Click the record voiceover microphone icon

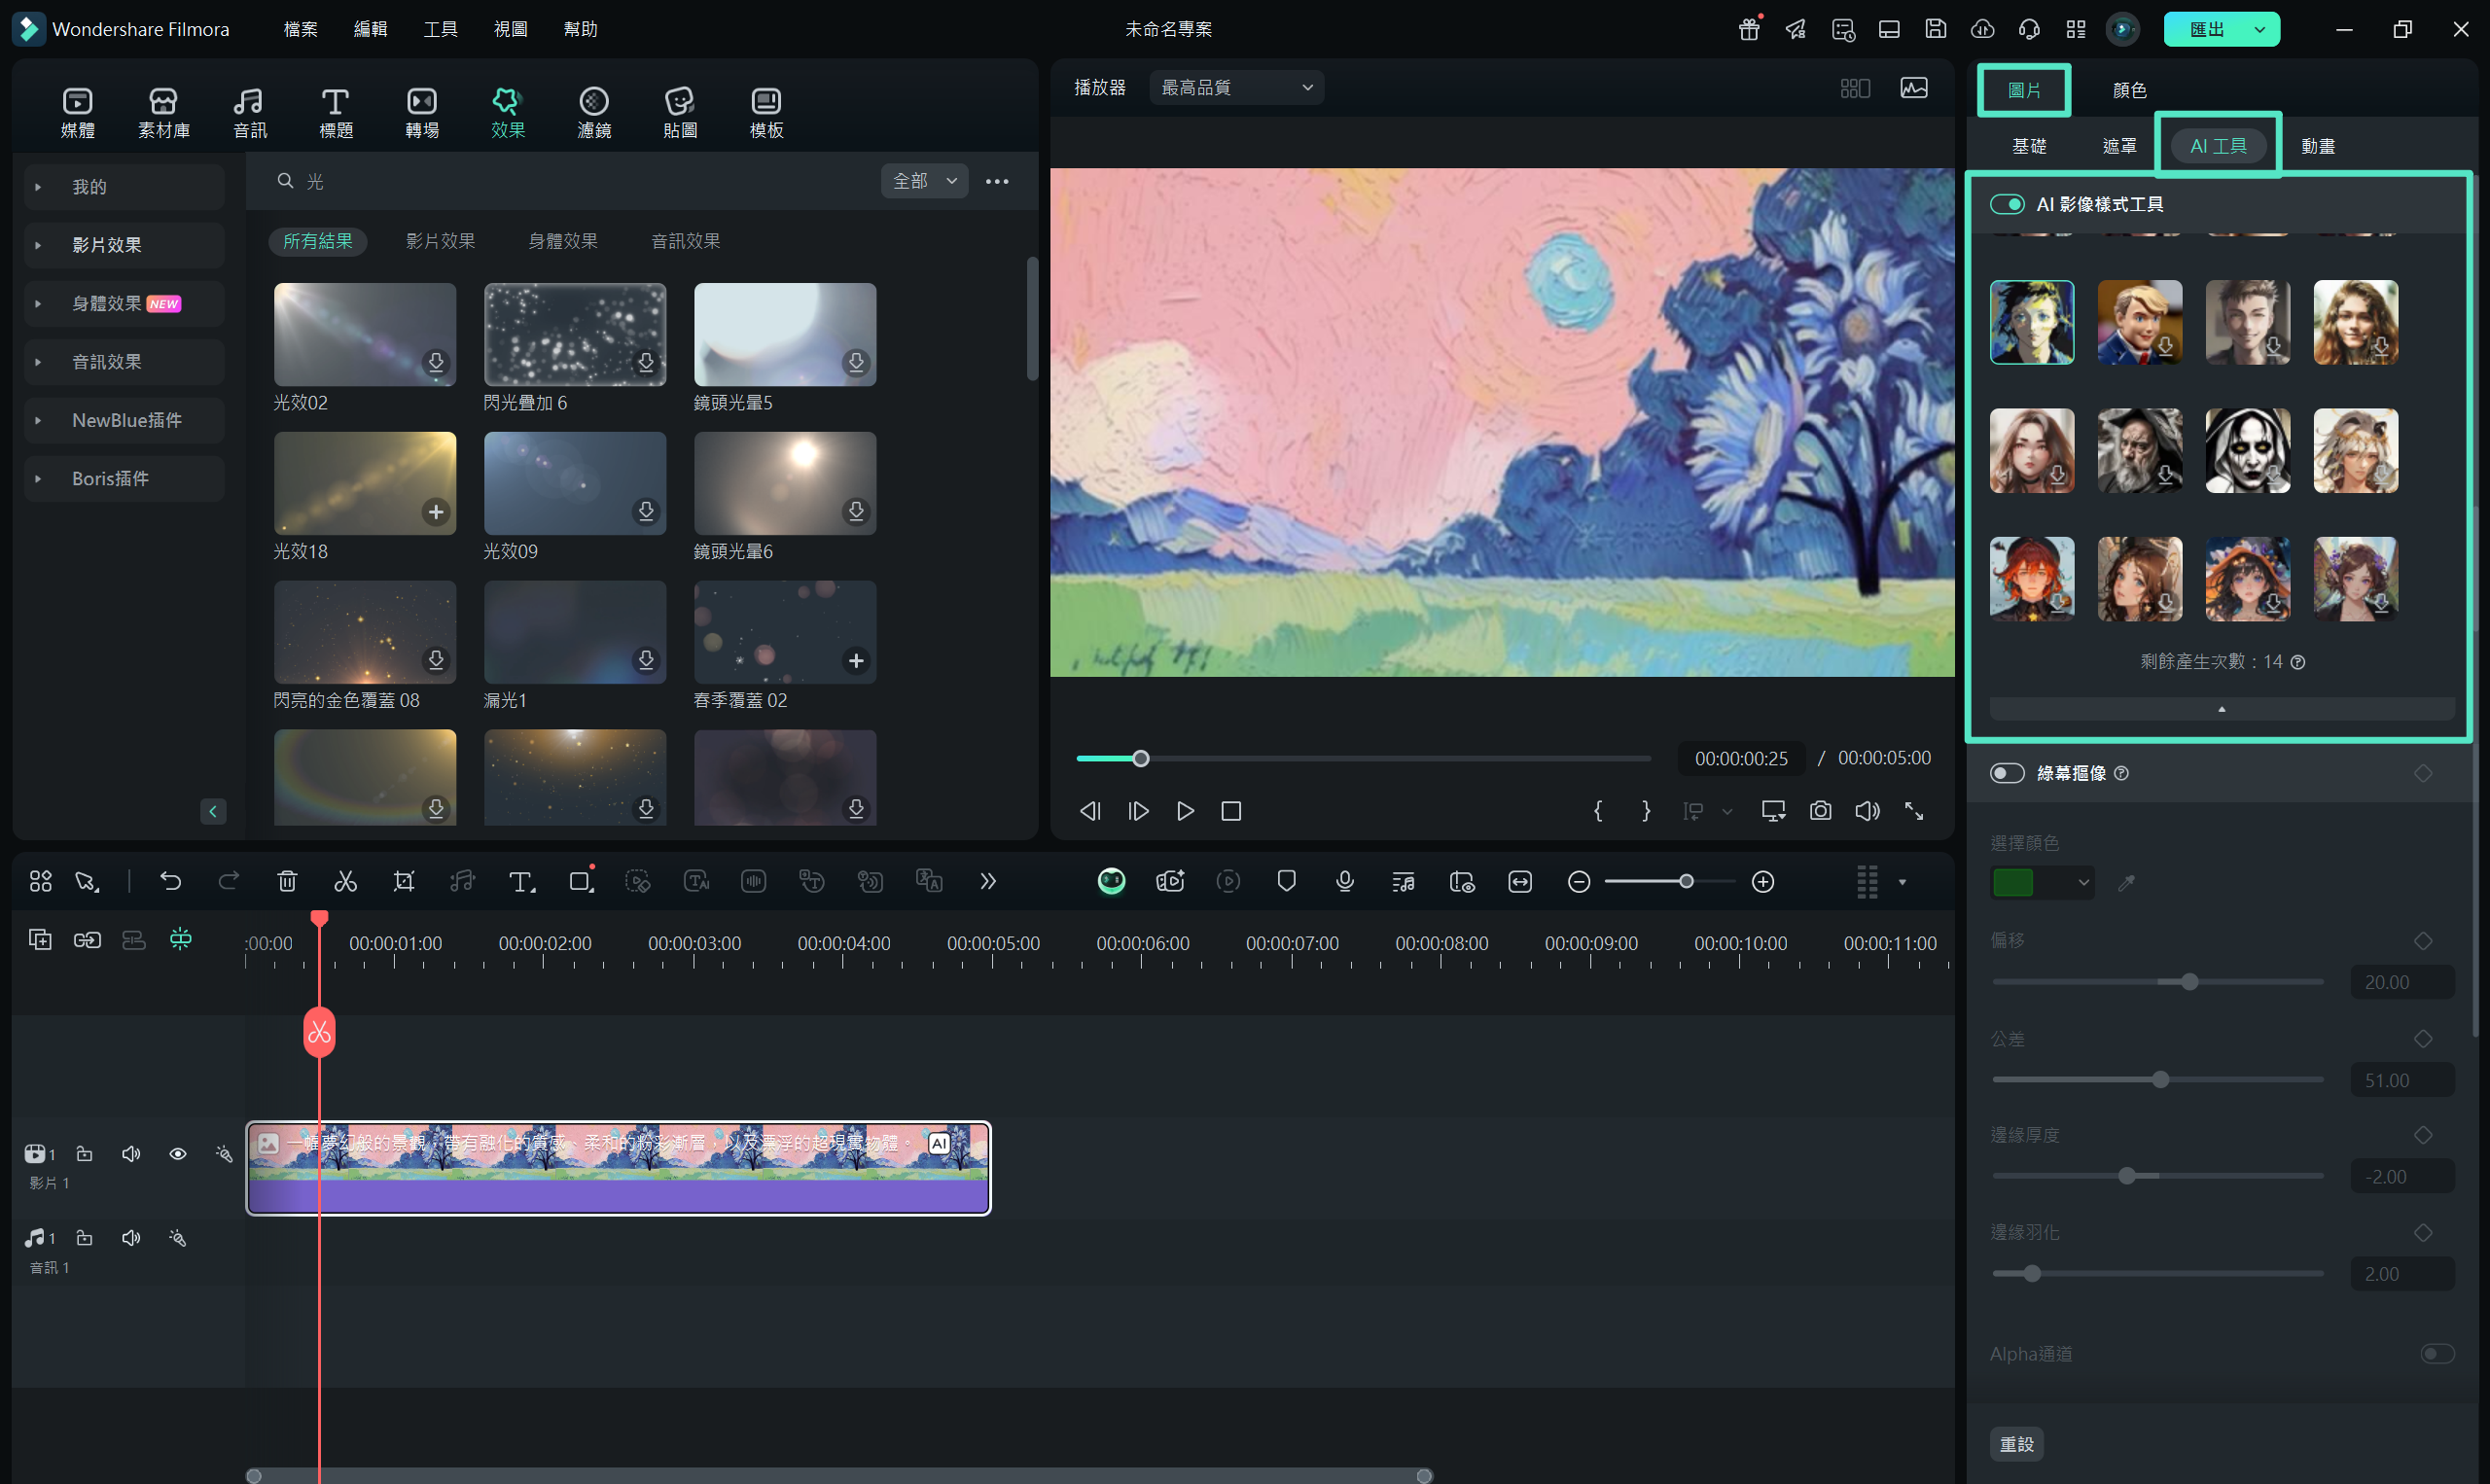[x=1344, y=881]
